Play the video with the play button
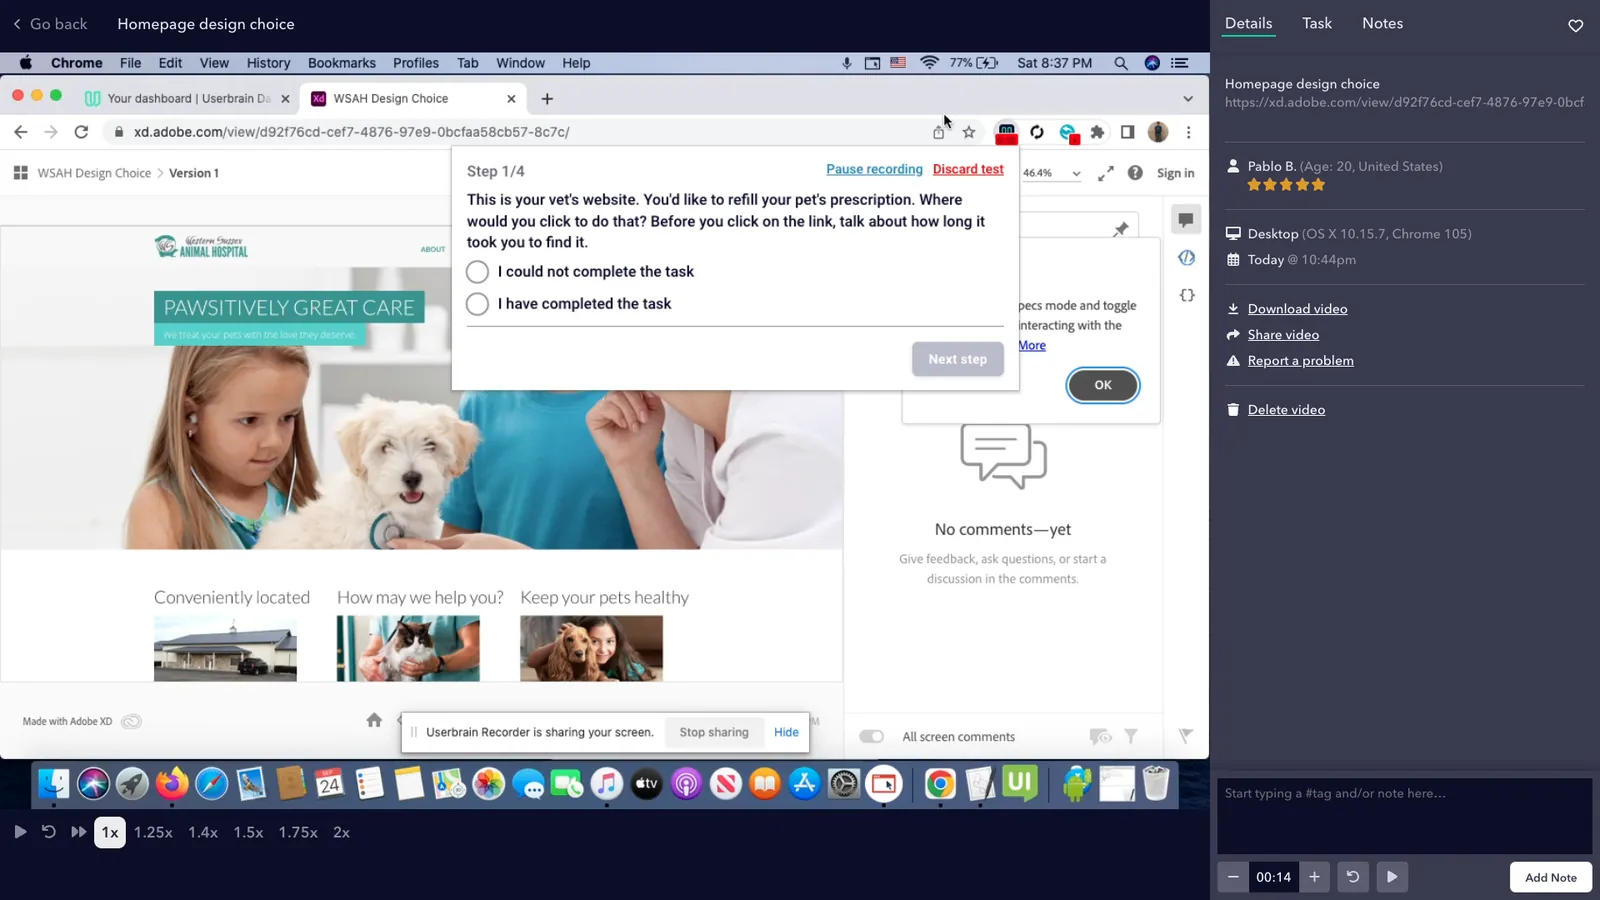1600x900 pixels. tap(20, 832)
